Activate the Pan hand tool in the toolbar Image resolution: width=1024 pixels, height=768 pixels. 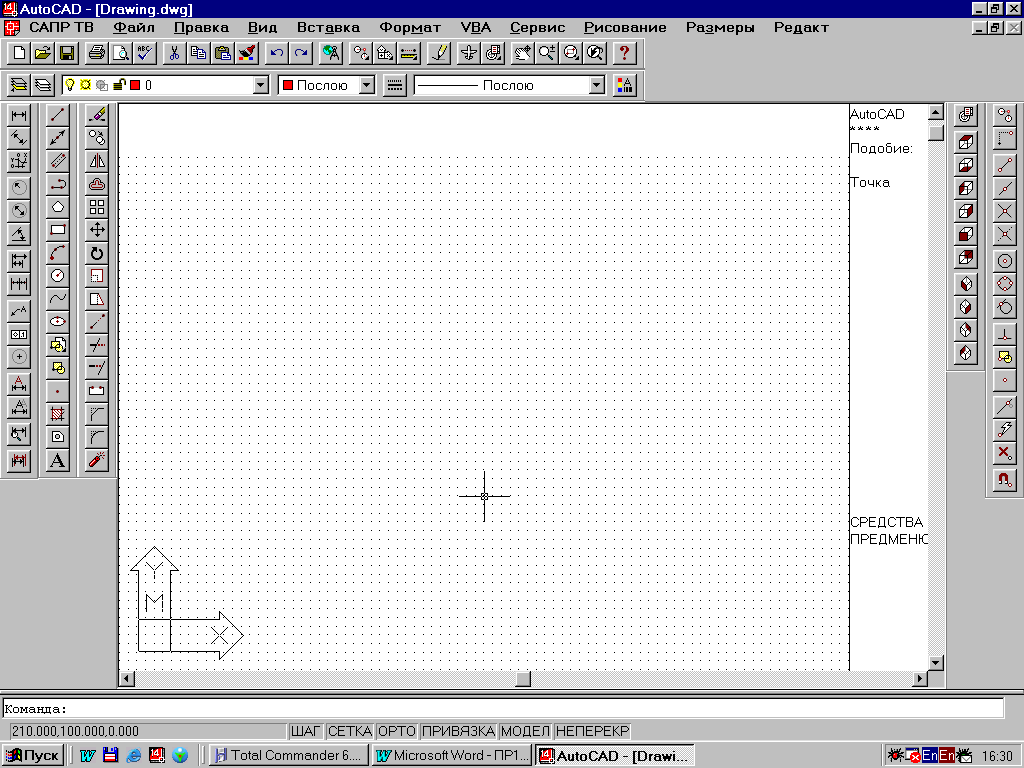tap(522, 53)
